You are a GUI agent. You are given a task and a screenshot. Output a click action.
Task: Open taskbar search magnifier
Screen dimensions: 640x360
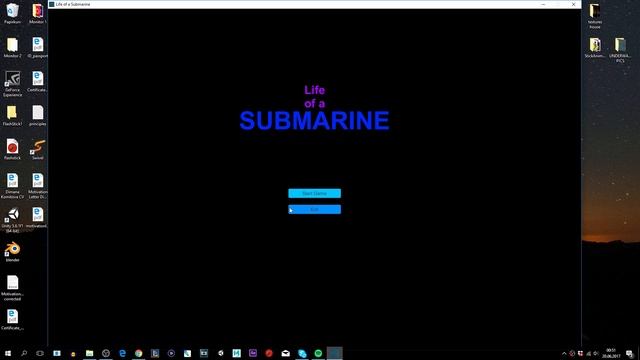24,353
